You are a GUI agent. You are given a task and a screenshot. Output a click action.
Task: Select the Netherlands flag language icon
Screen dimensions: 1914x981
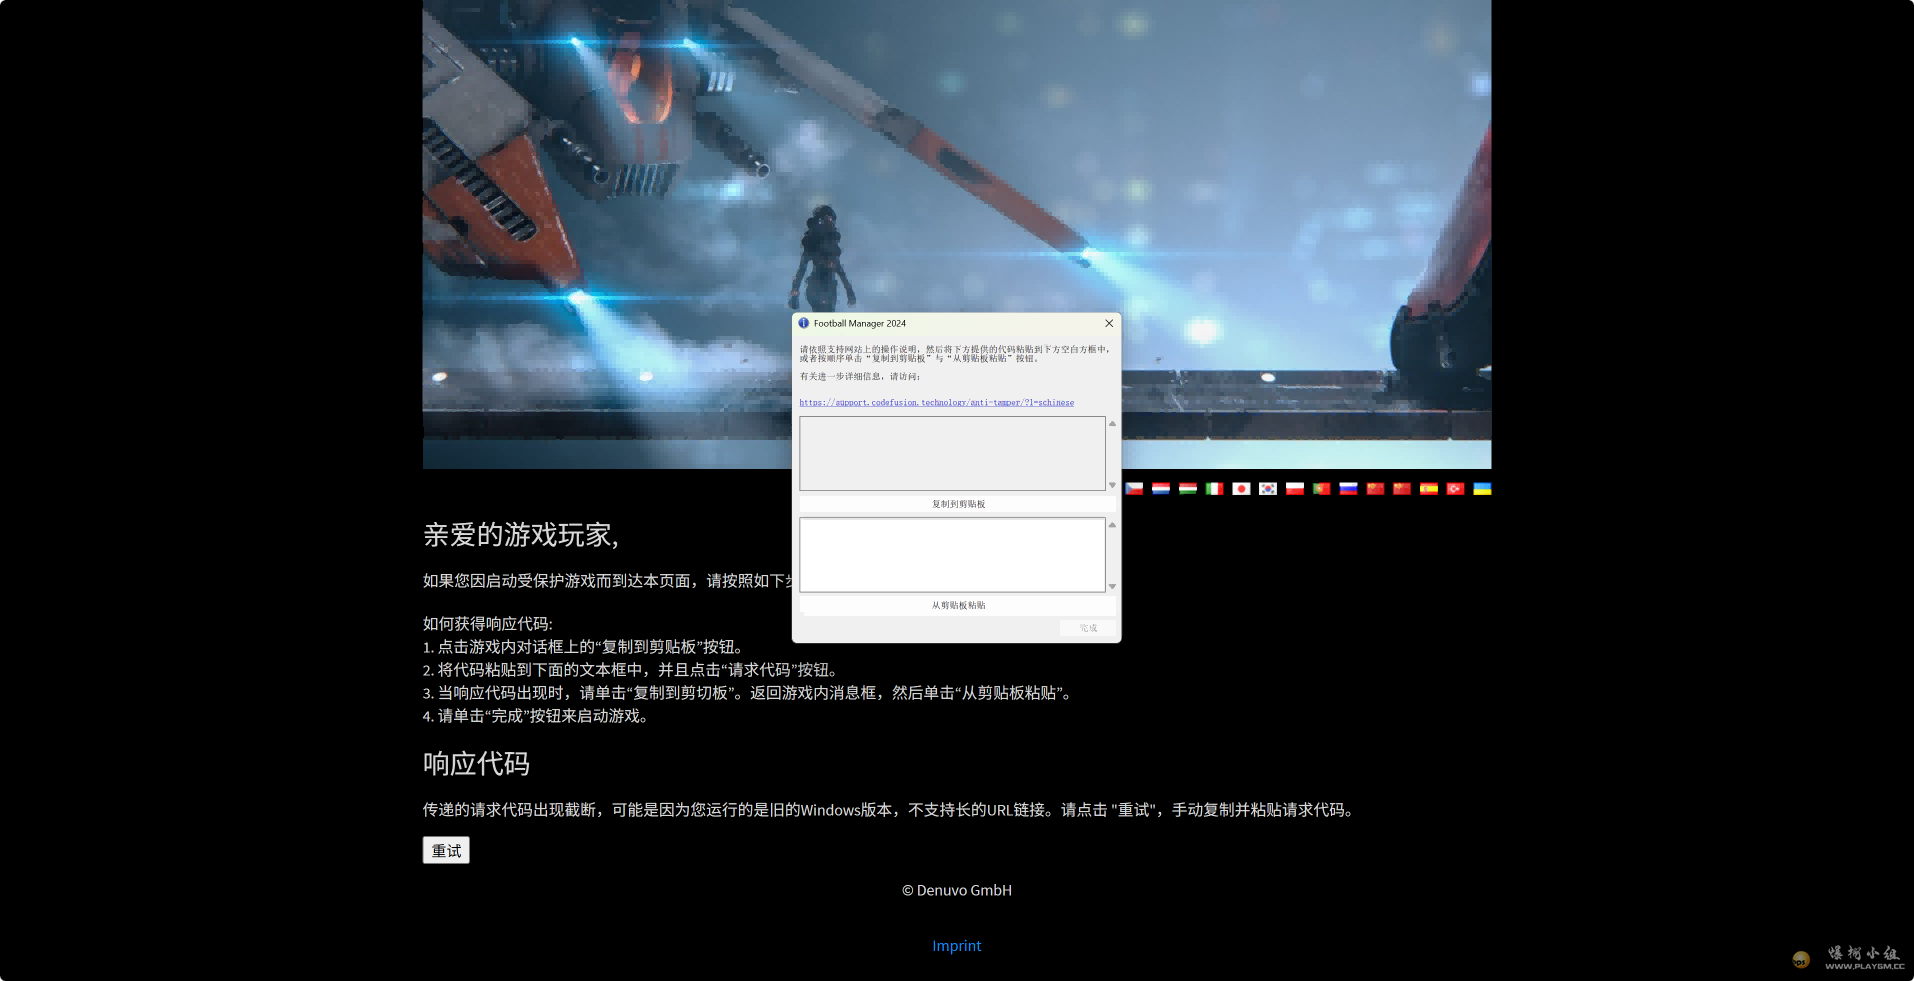coord(1161,489)
